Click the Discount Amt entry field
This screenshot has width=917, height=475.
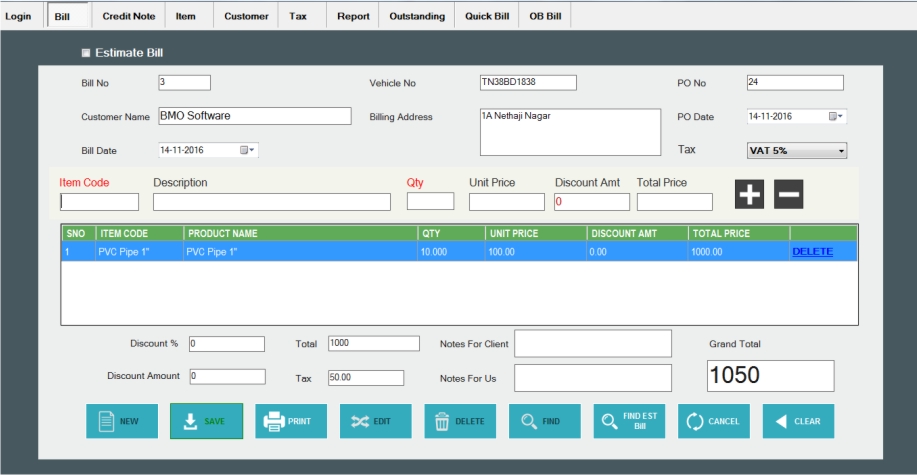click(x=592, y=202)
